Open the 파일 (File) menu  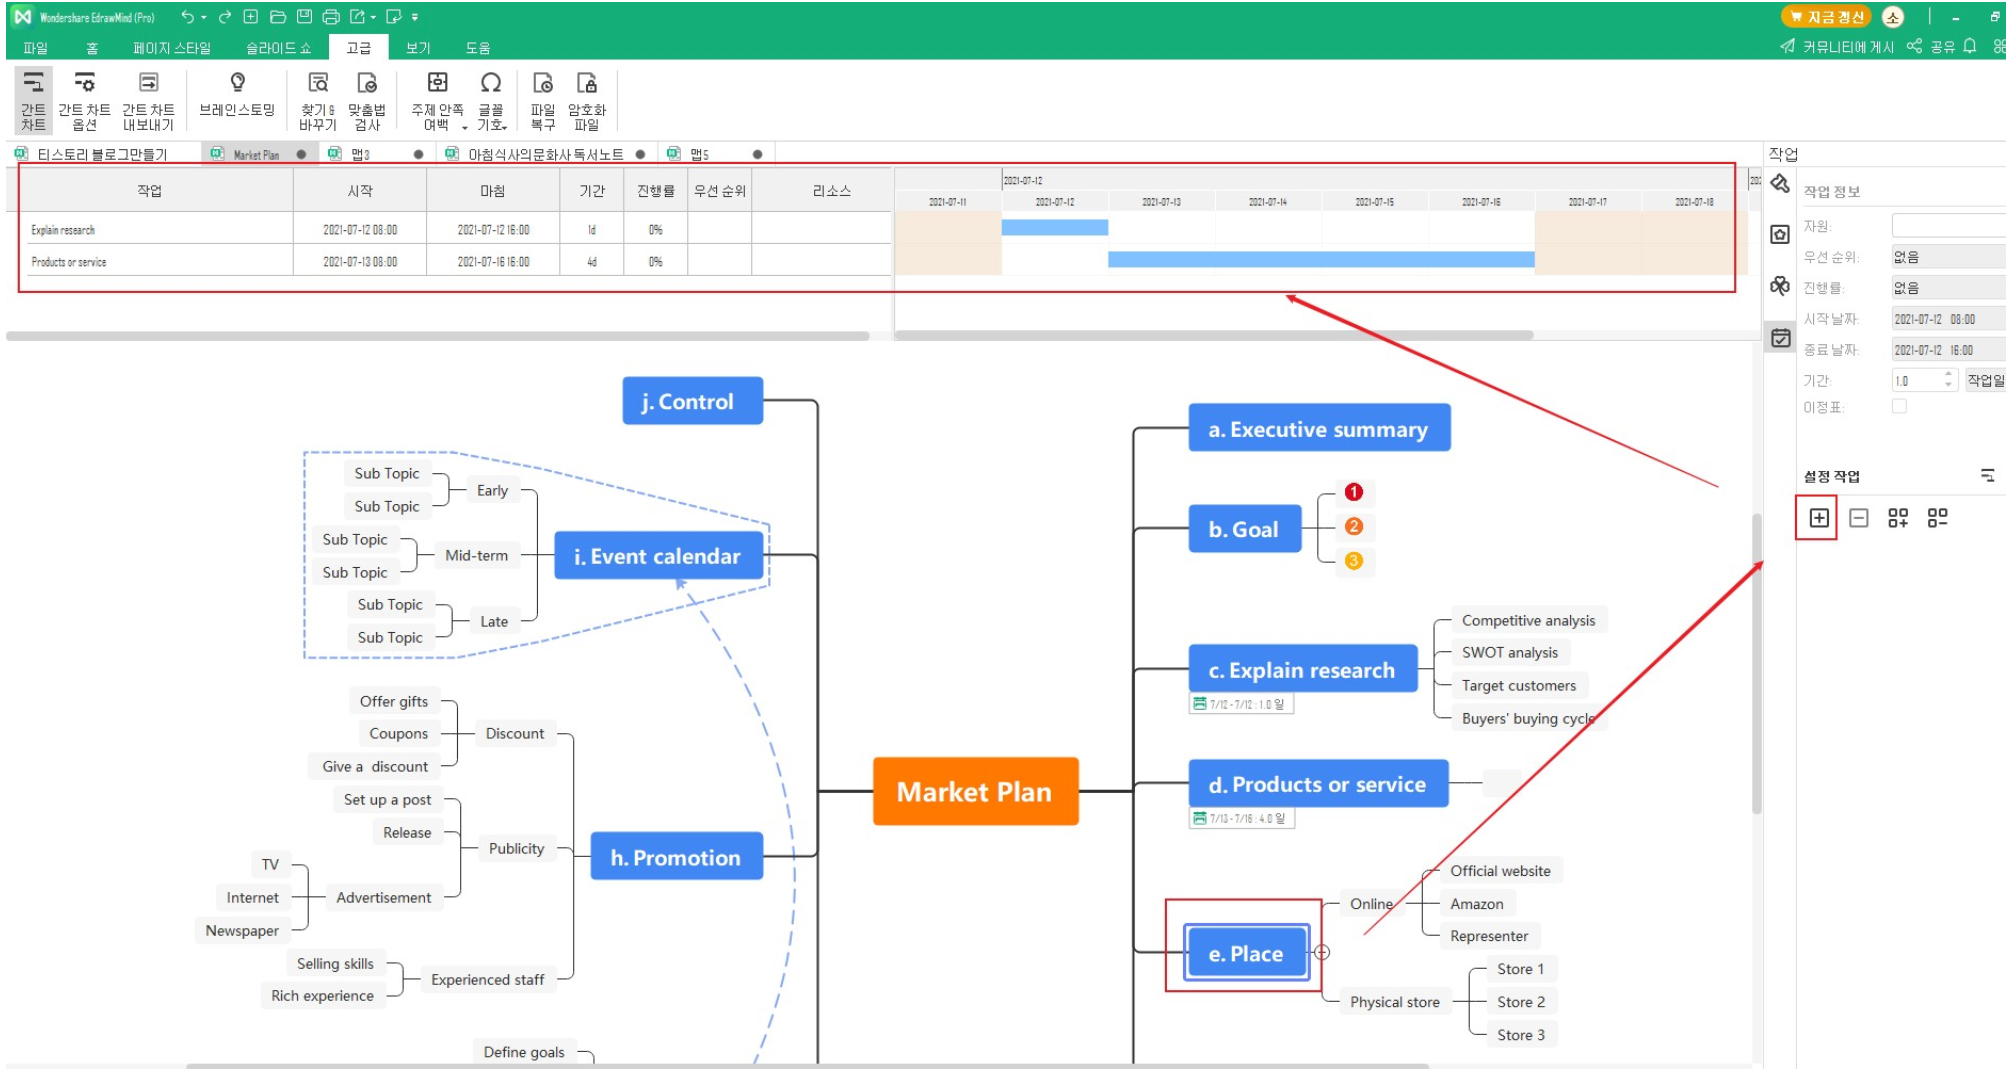pyautogui.click(x=35, y=47)
